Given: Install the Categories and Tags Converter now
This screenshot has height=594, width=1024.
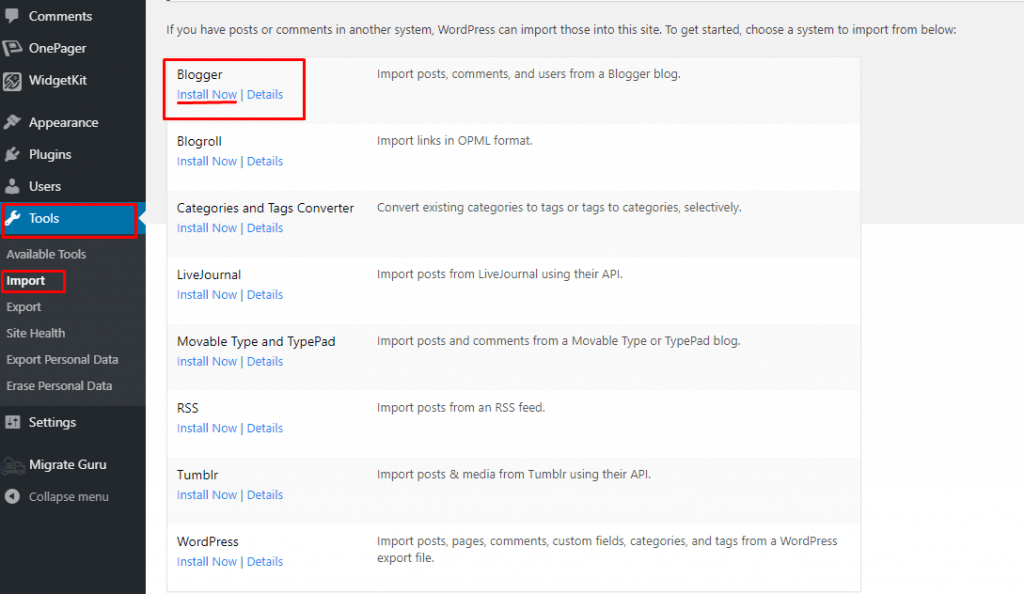Looking at the screenshot, I should 206,228.
